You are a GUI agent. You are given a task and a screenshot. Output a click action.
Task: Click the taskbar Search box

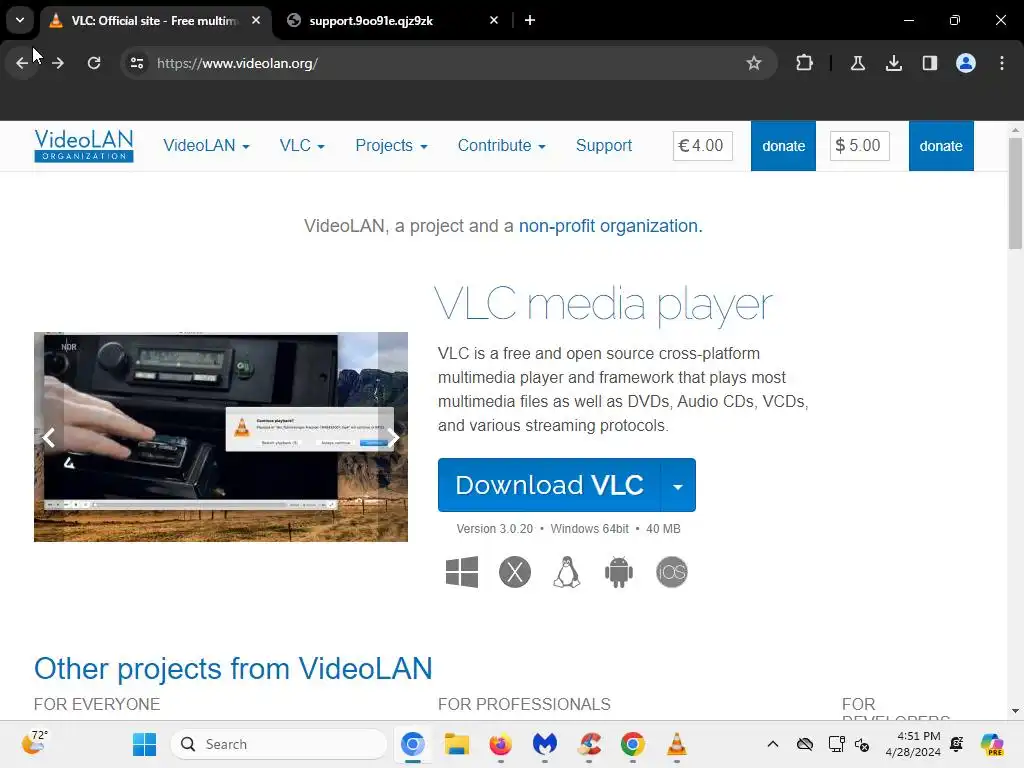click(279, 744)
